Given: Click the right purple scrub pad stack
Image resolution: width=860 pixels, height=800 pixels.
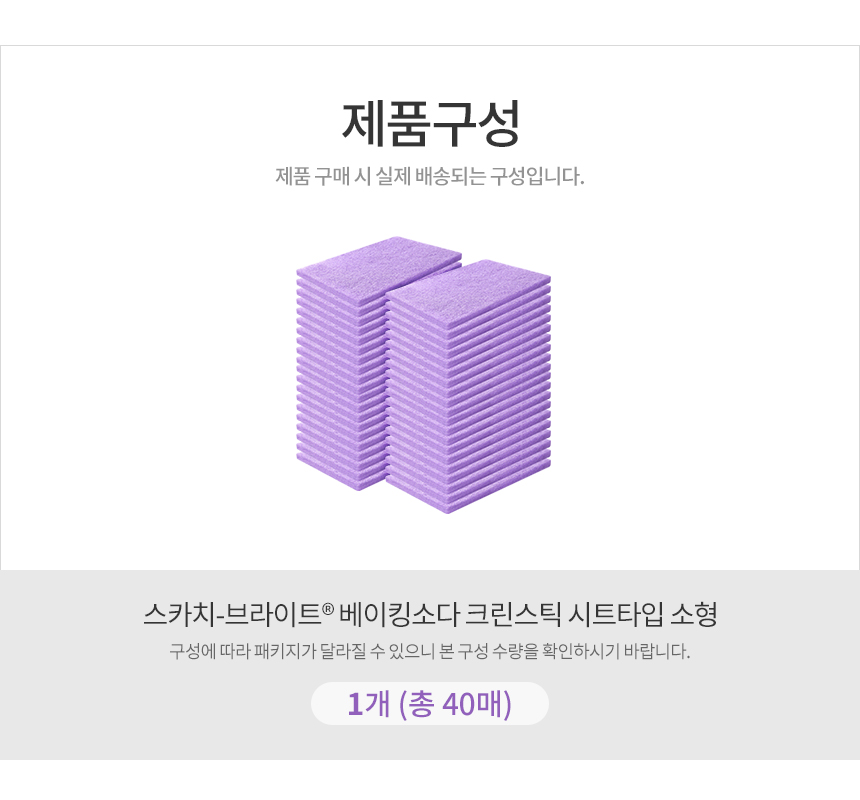Looking at the screenshot, I should click(468, 387).
